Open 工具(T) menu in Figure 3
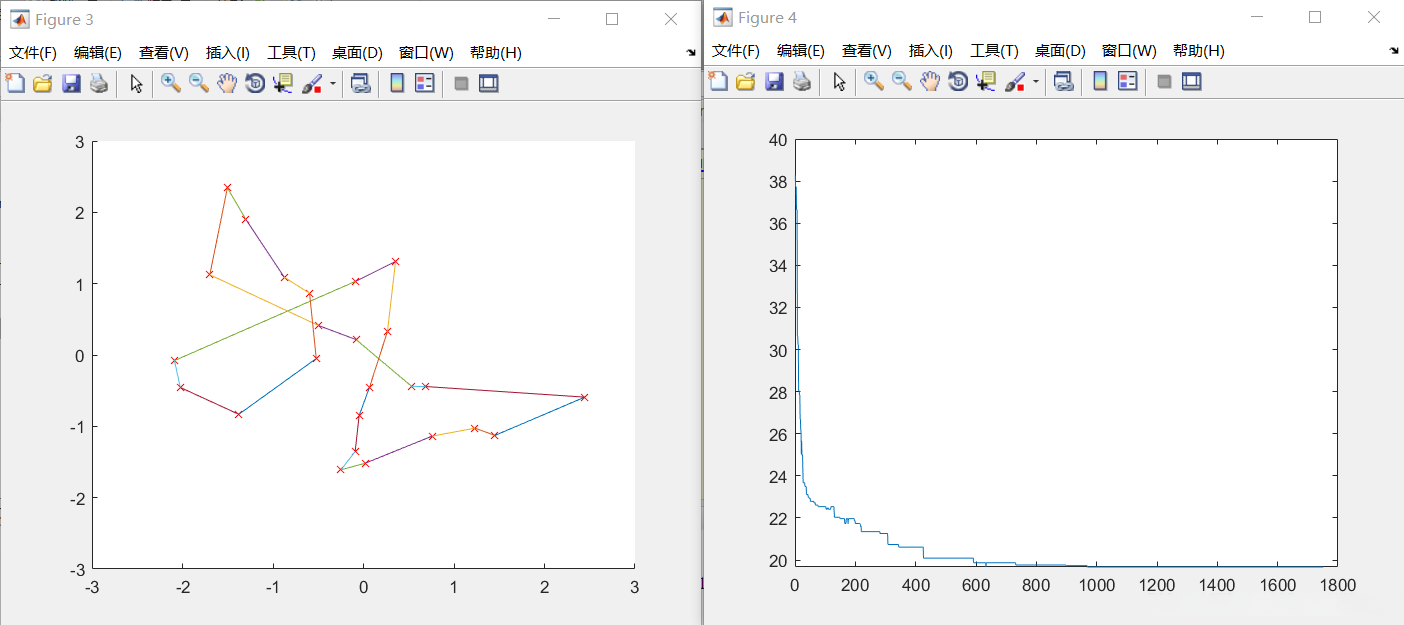This screenshot has width=1404, height=625. pos(291,52)
